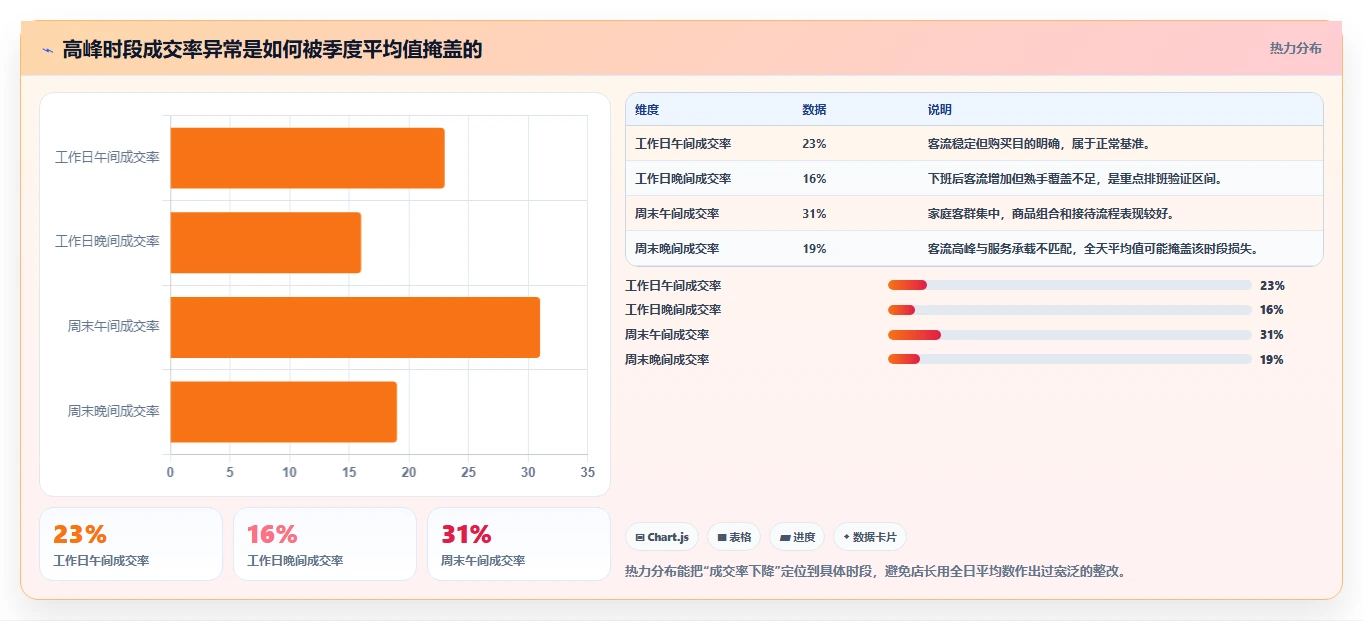Click the 16% value in the table
Image resolution: width=1363 pixels, height=621 pixels.
(814, 179)
